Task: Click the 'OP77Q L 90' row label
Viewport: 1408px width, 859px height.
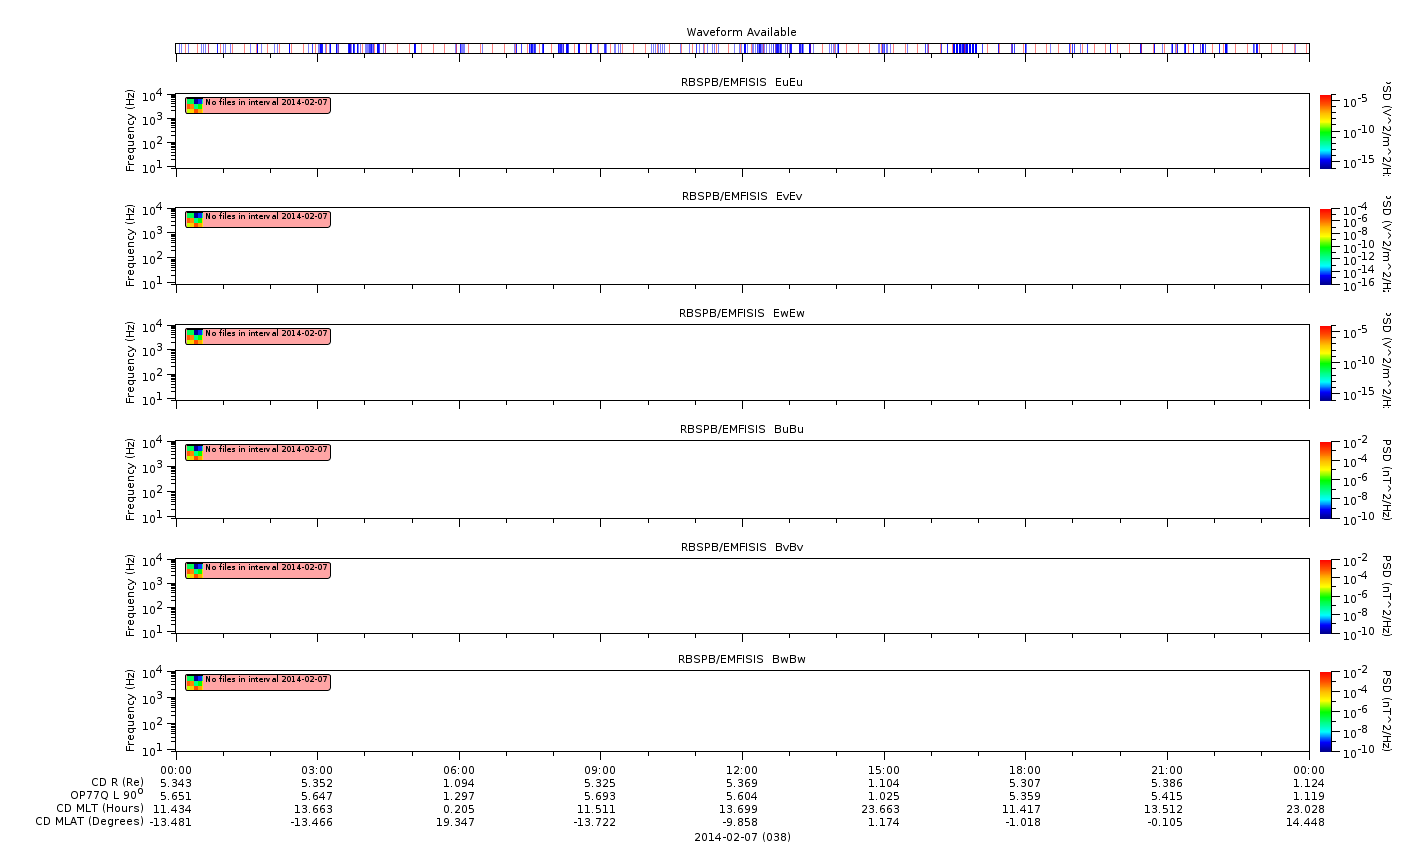Action: [x=107, y=795]
